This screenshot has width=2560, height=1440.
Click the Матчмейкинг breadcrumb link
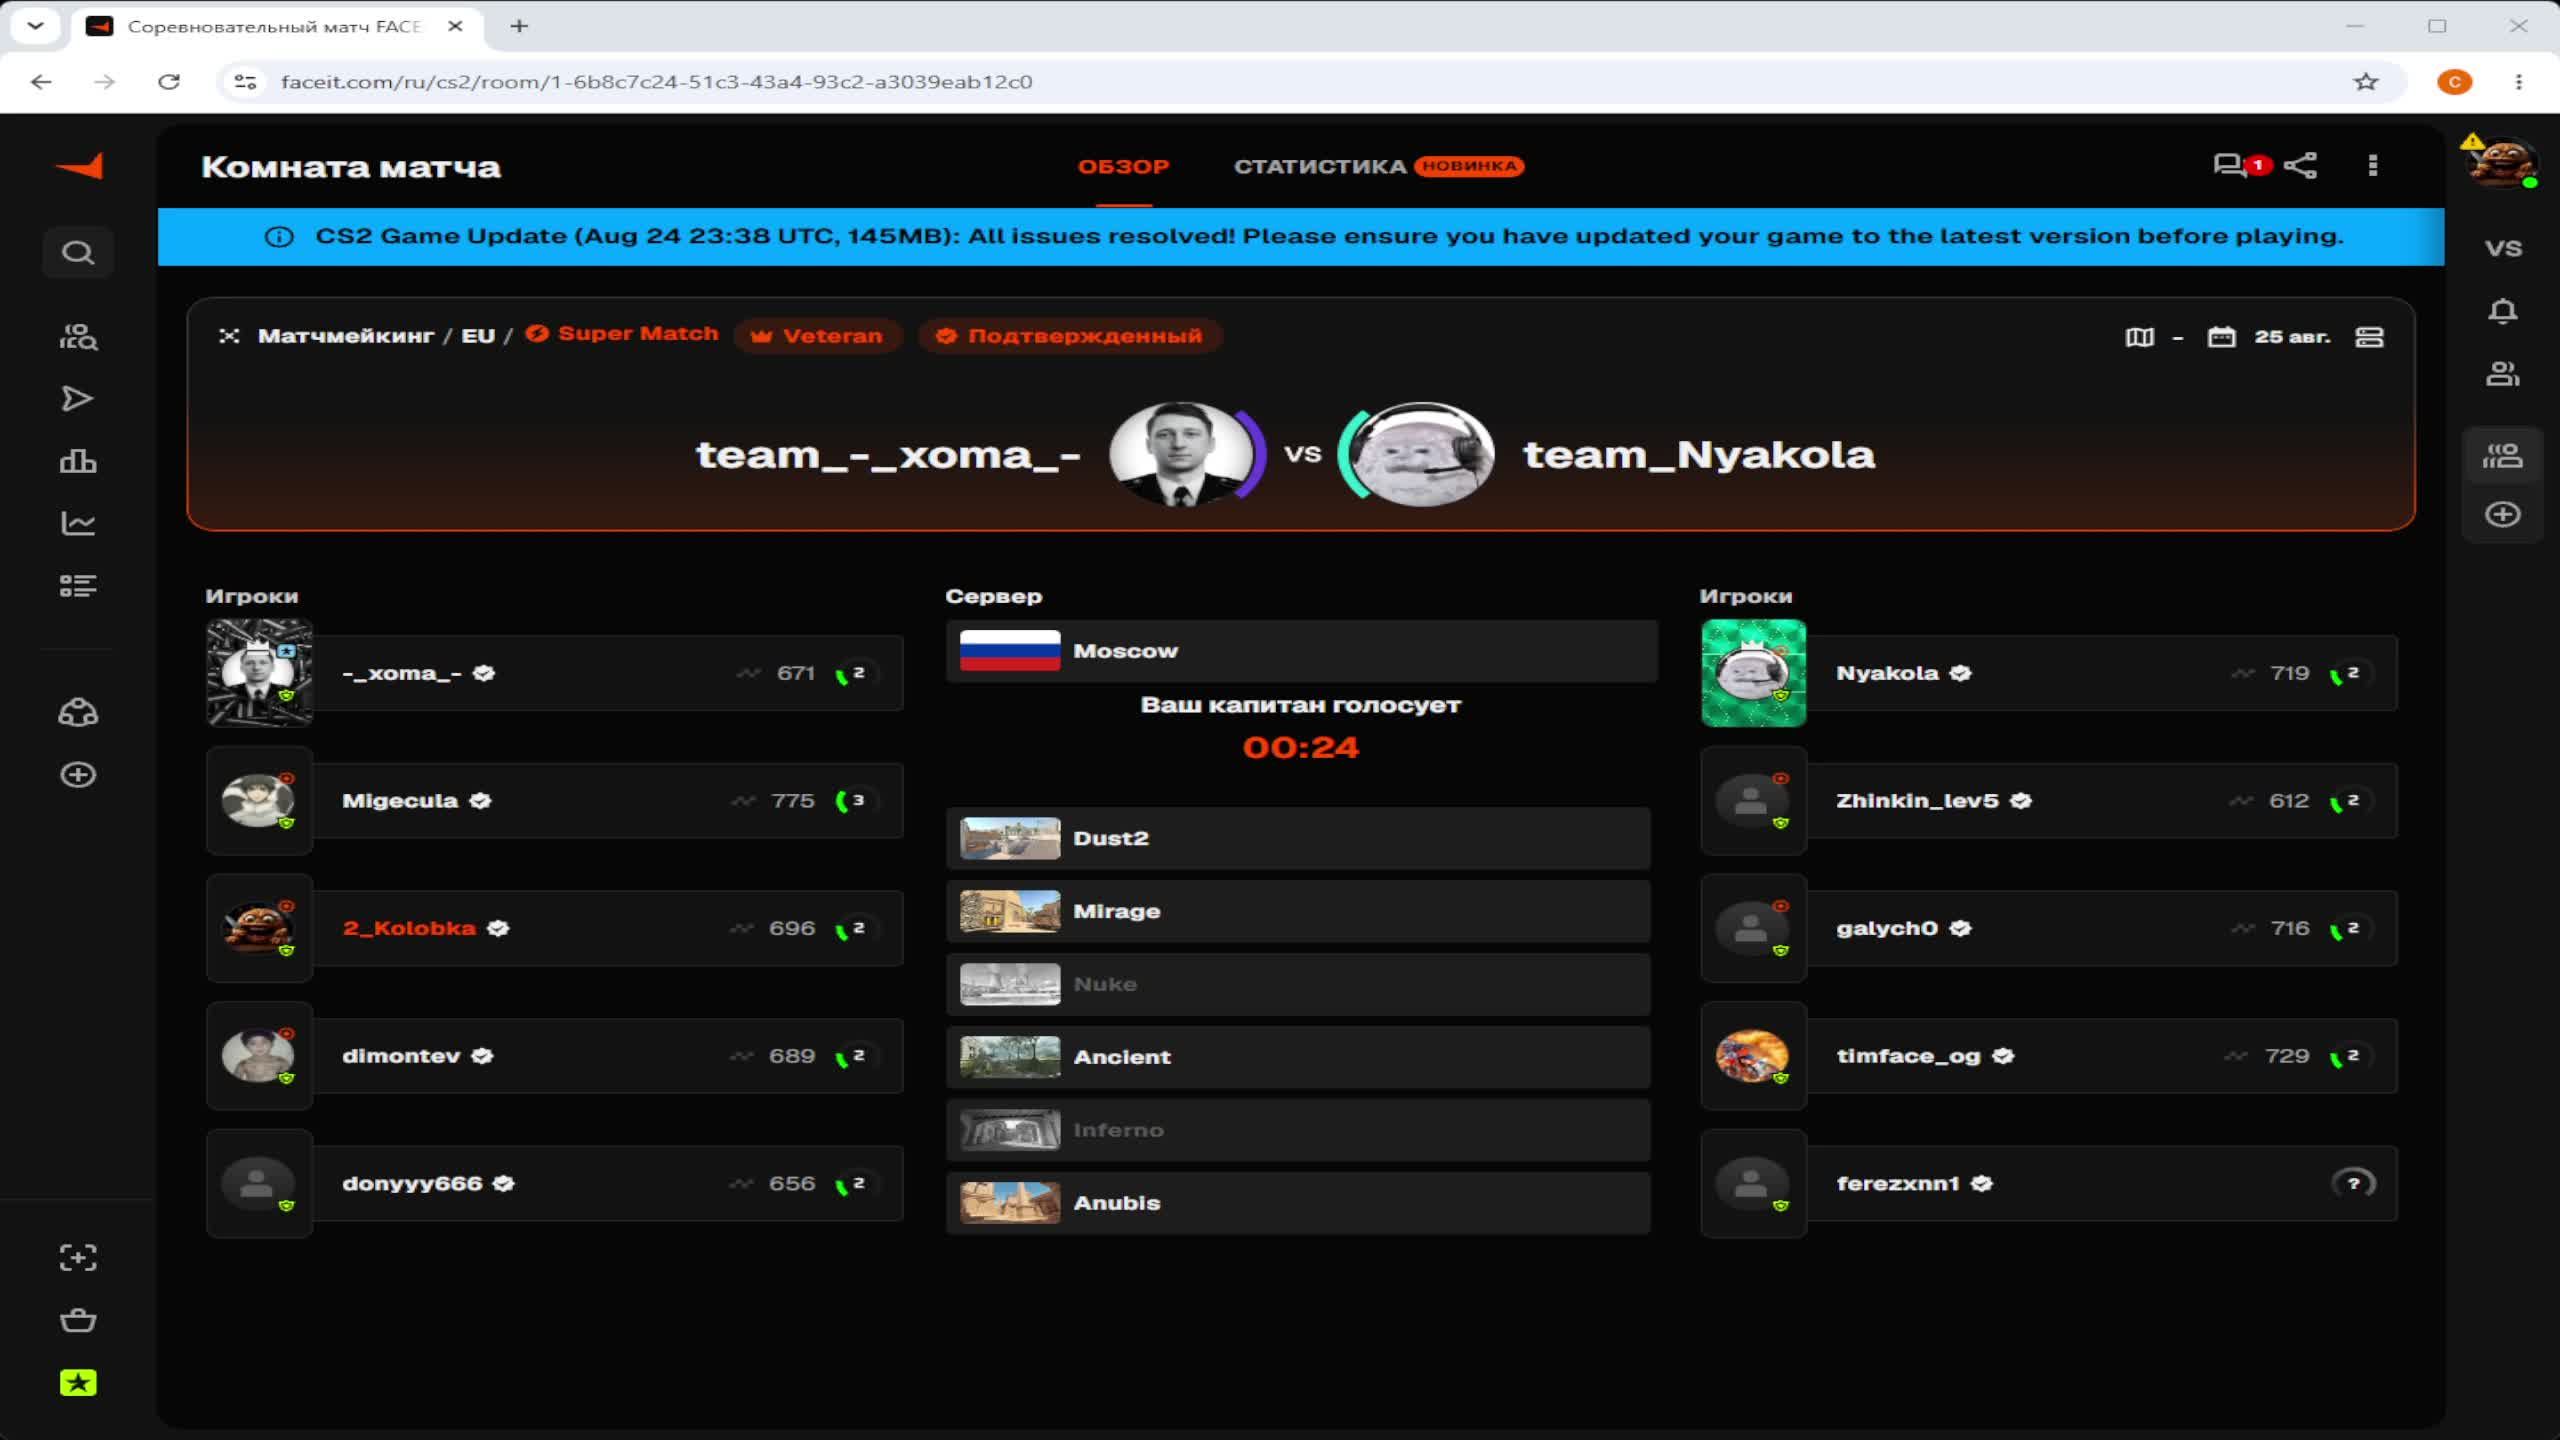click(x=346, y=336)
